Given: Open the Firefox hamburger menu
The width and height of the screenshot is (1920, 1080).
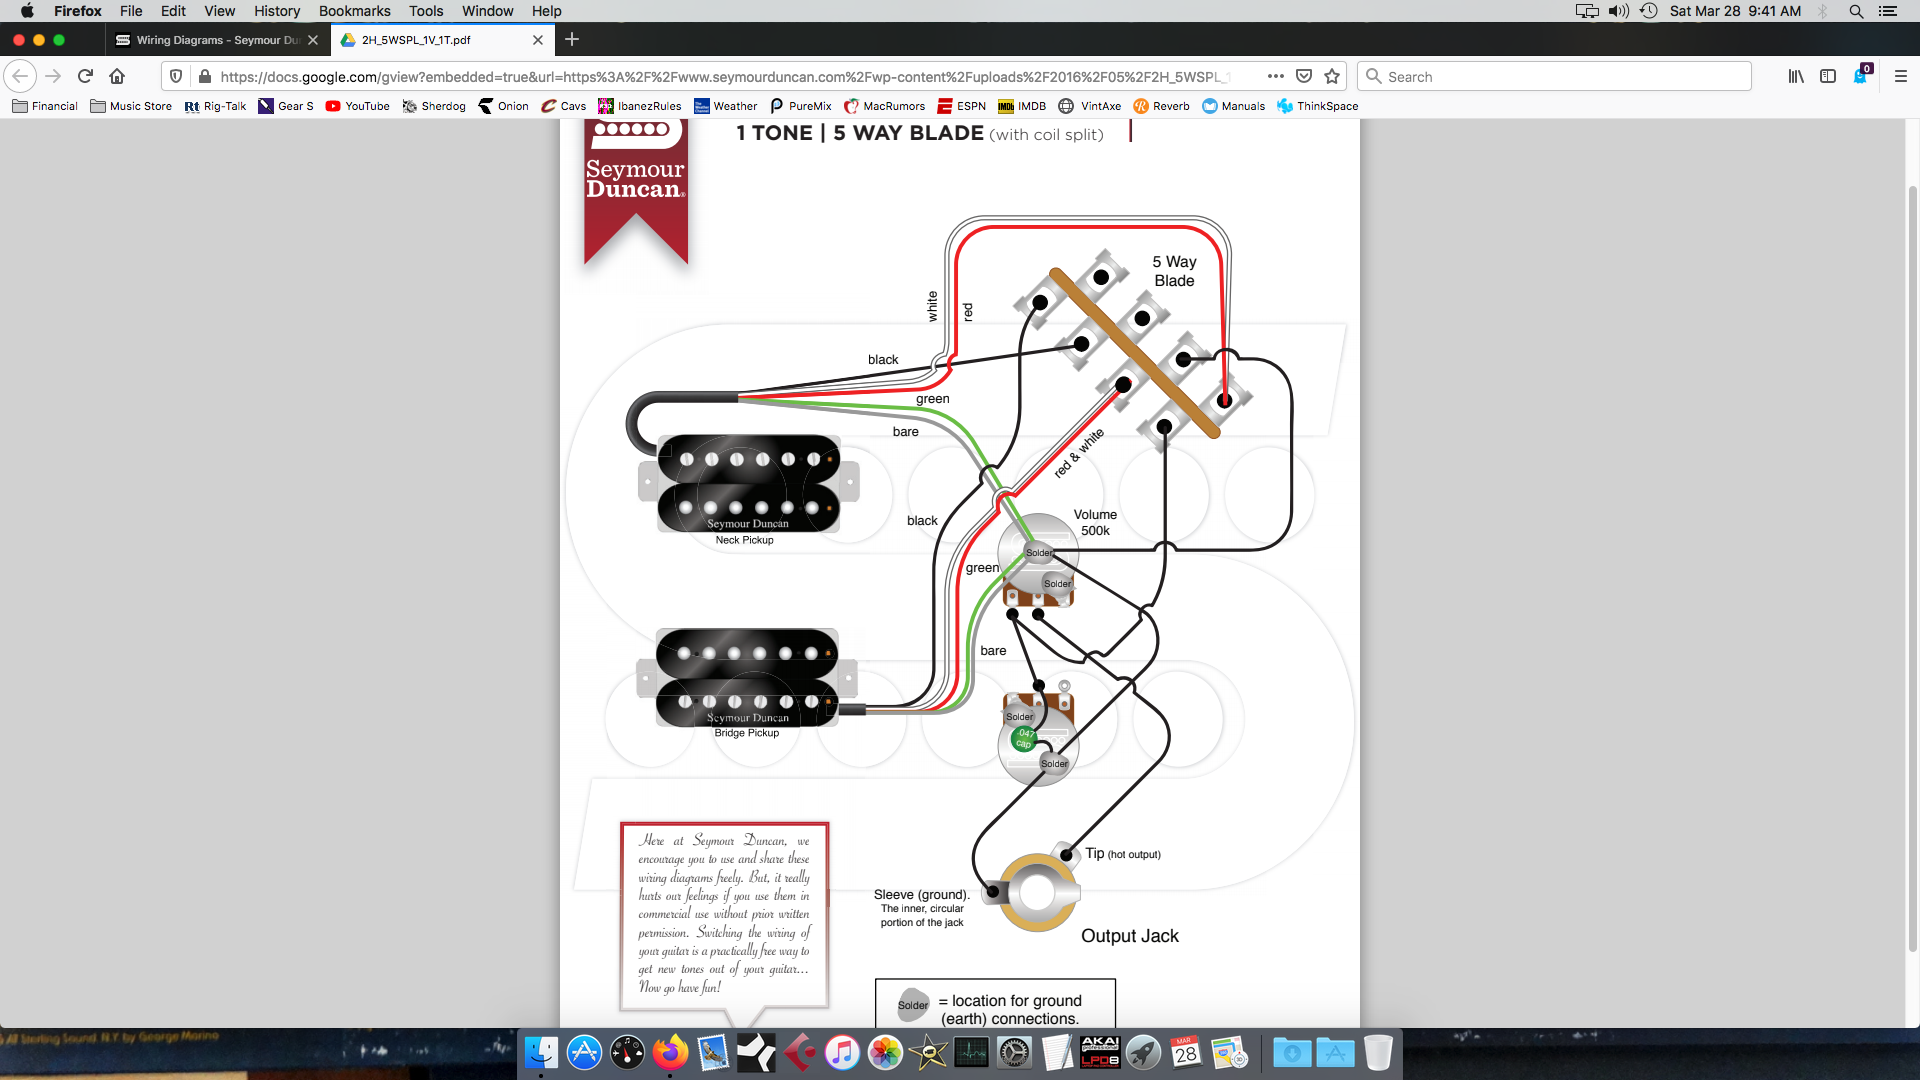Looking at the screenshot, I should coord(1901,76).
